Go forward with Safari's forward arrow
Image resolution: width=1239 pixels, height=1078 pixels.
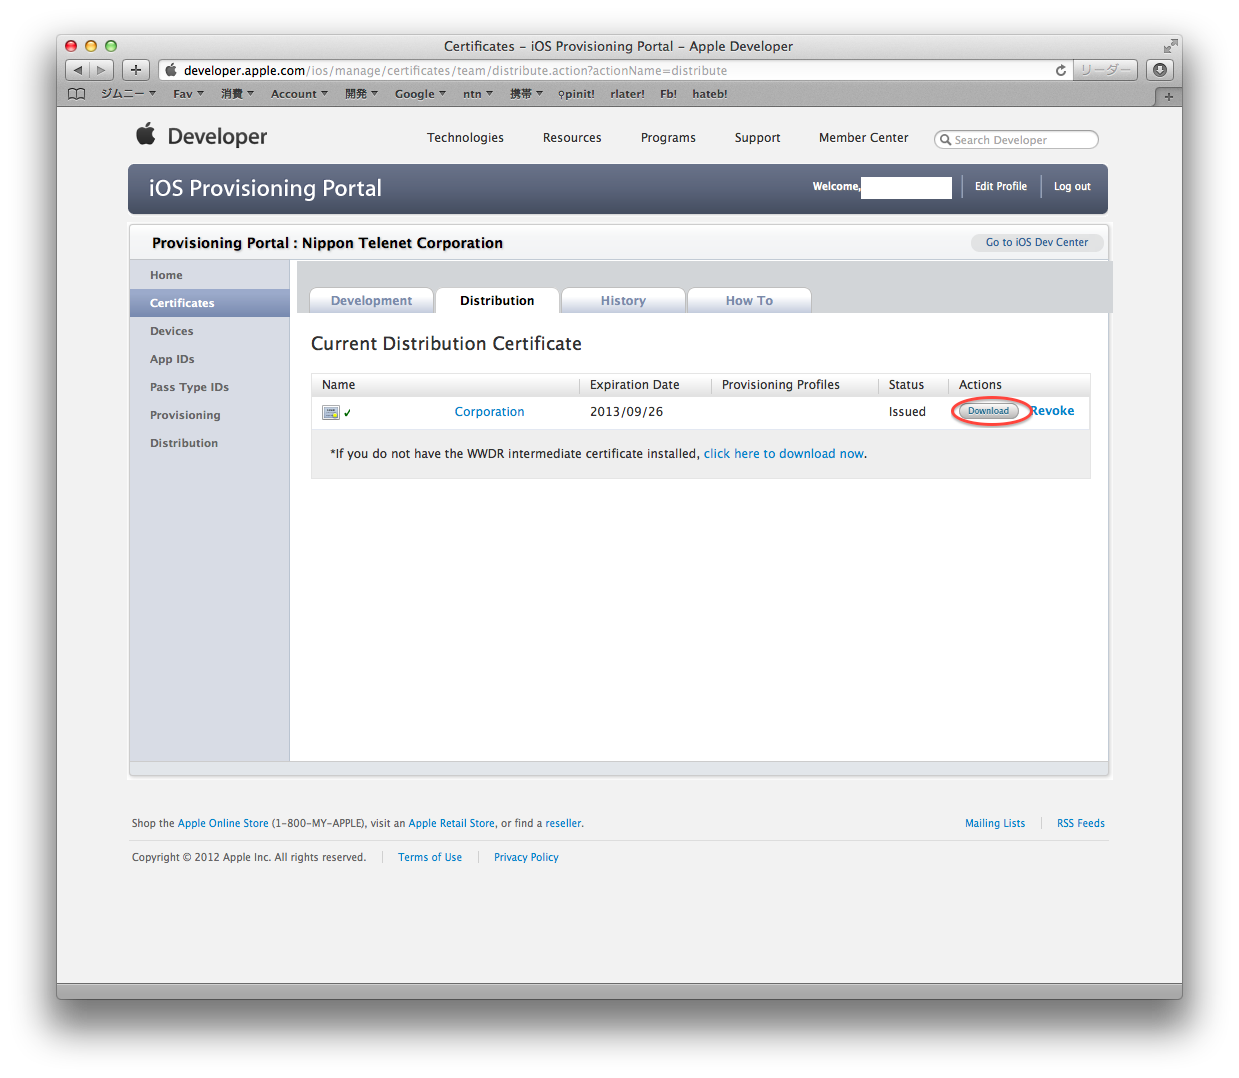click(x=101, y=70)
